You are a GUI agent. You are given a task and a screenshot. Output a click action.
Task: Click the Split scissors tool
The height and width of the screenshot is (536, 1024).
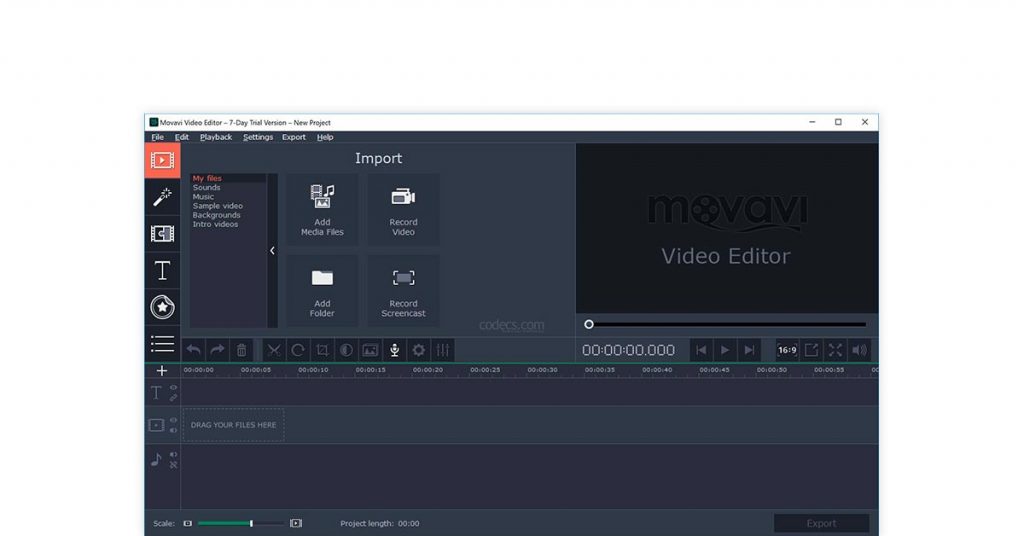(x=274, y=350)
